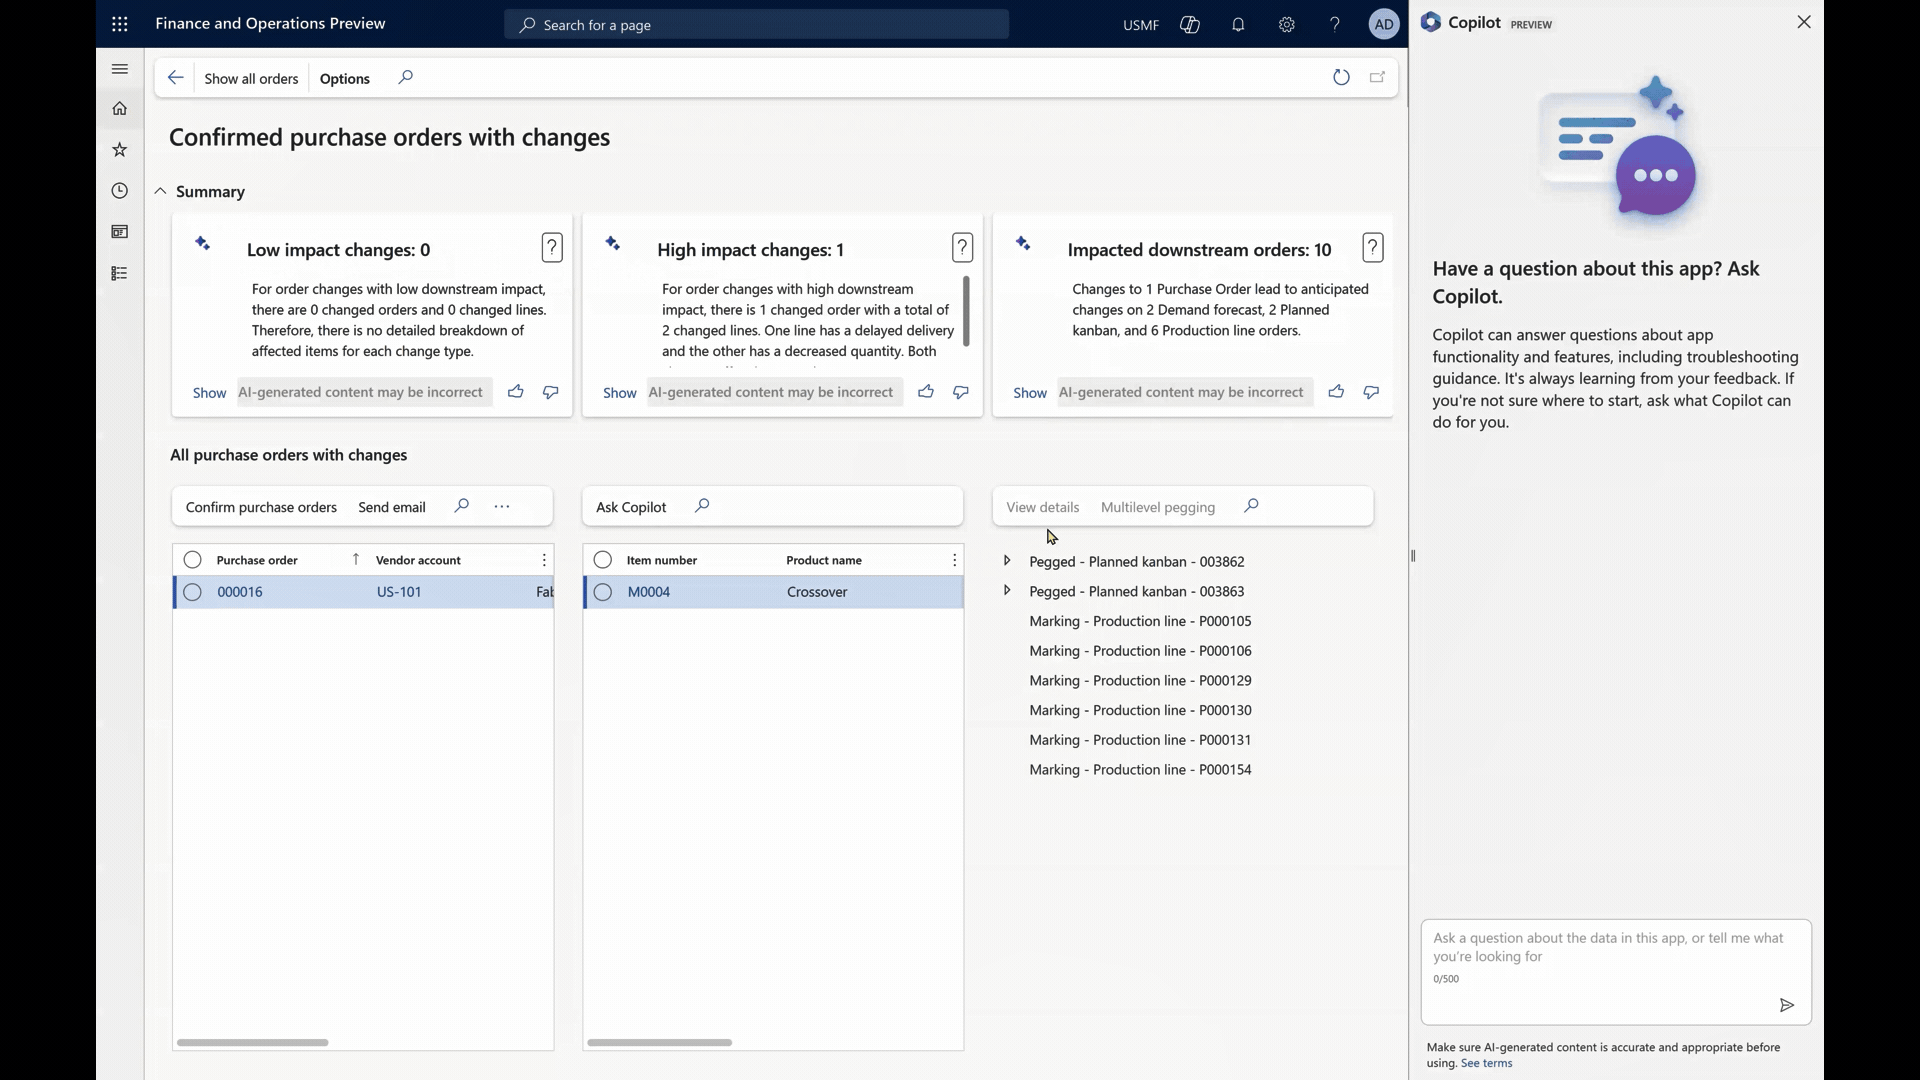The height and width of the screenshot is (1080, 1920).
Task: Expand Pegged - Planned kanban - 003863
Action: click(1007, 591)
